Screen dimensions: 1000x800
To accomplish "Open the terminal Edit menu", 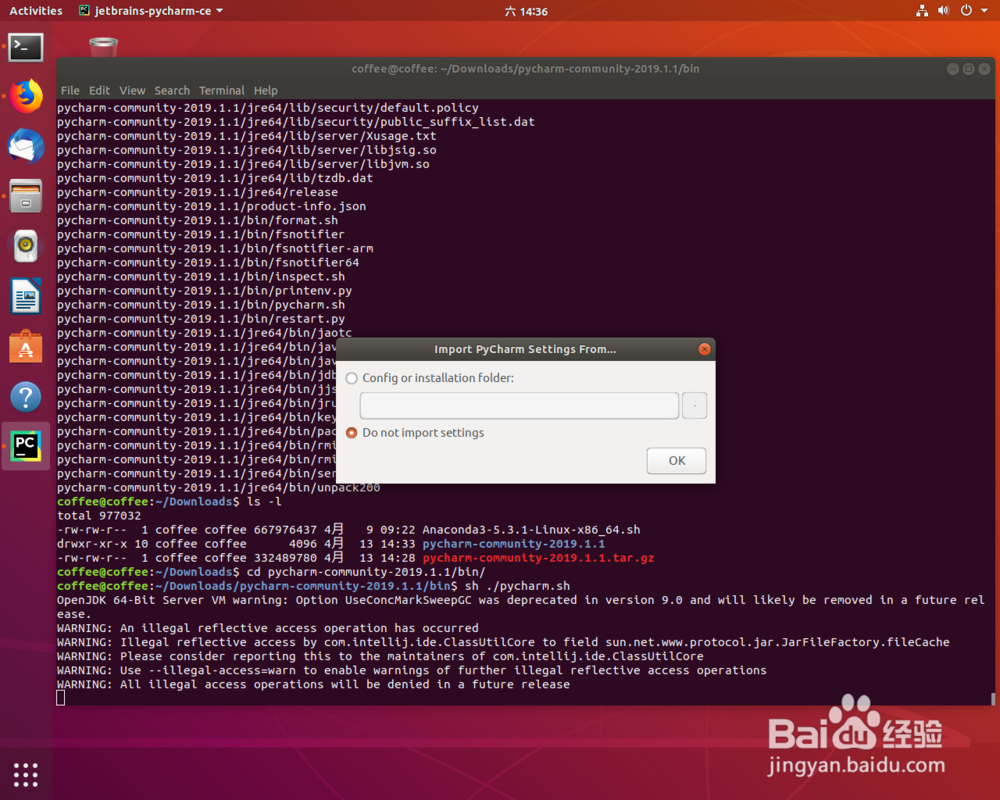I will 99,91.
